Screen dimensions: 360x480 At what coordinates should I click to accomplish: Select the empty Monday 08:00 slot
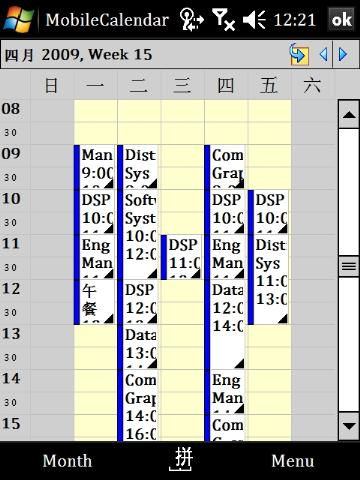tap(95, 111)
